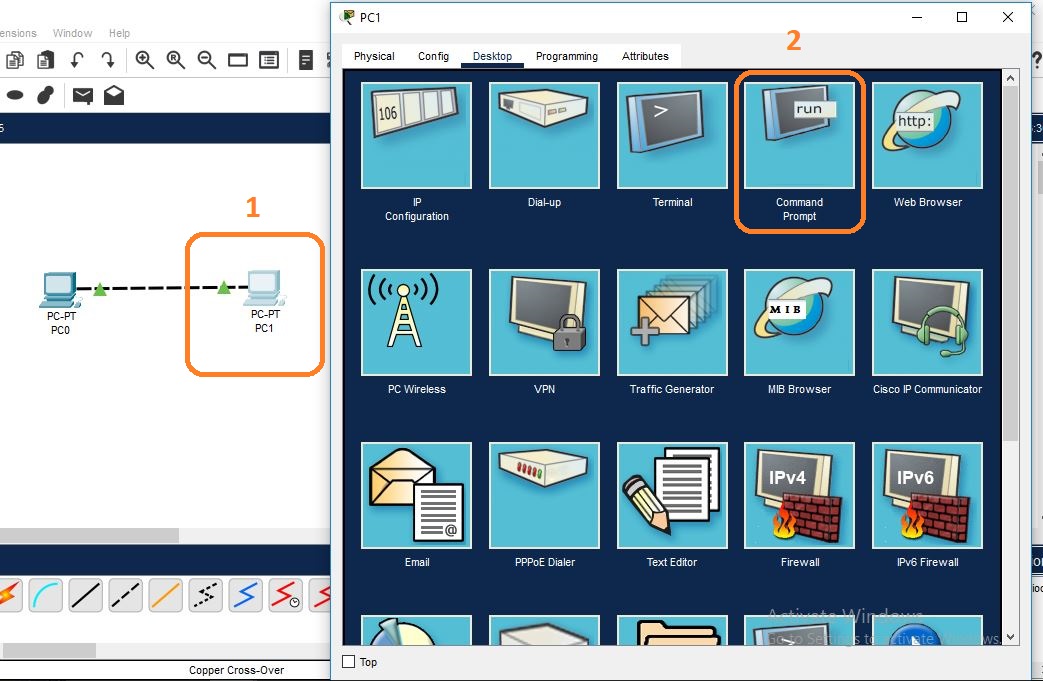Click the down arrow on the vertical scrollbar

click(x=1010, y=636)
